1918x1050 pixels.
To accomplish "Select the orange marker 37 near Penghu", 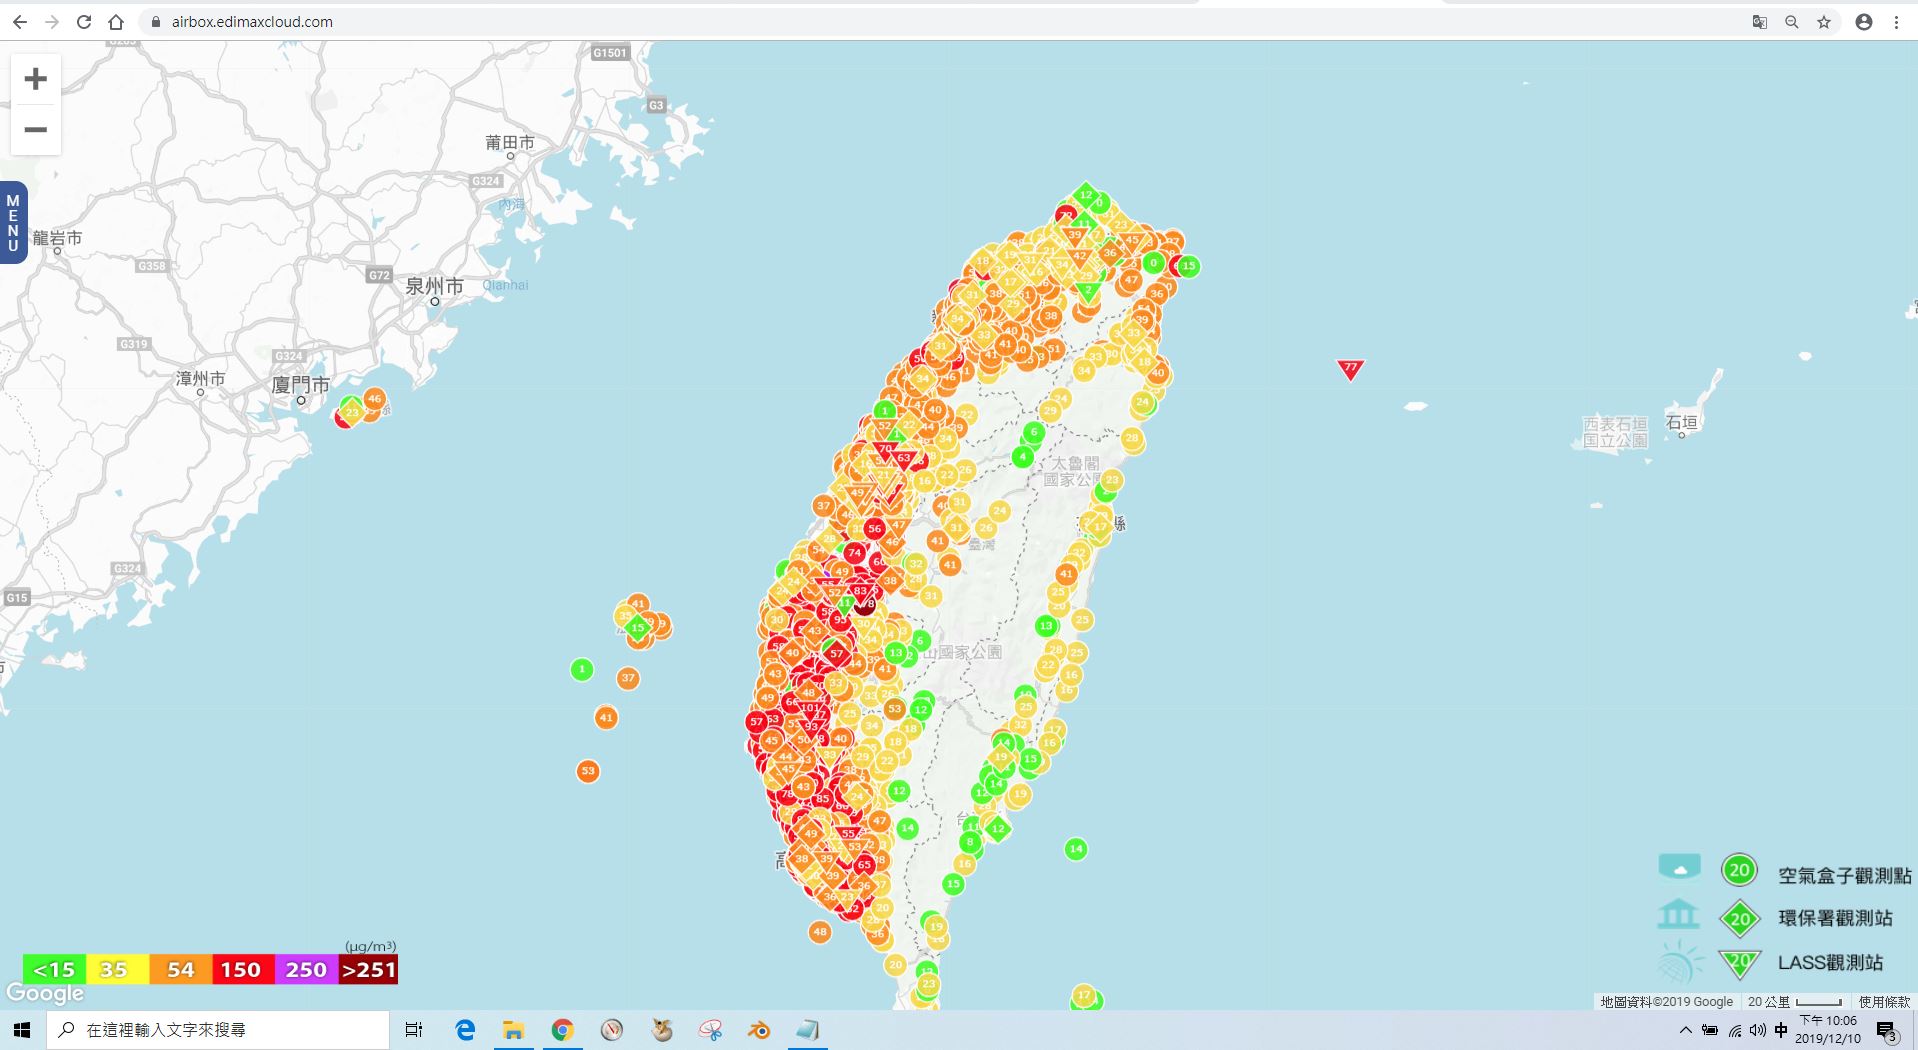I will pos(628,678).
